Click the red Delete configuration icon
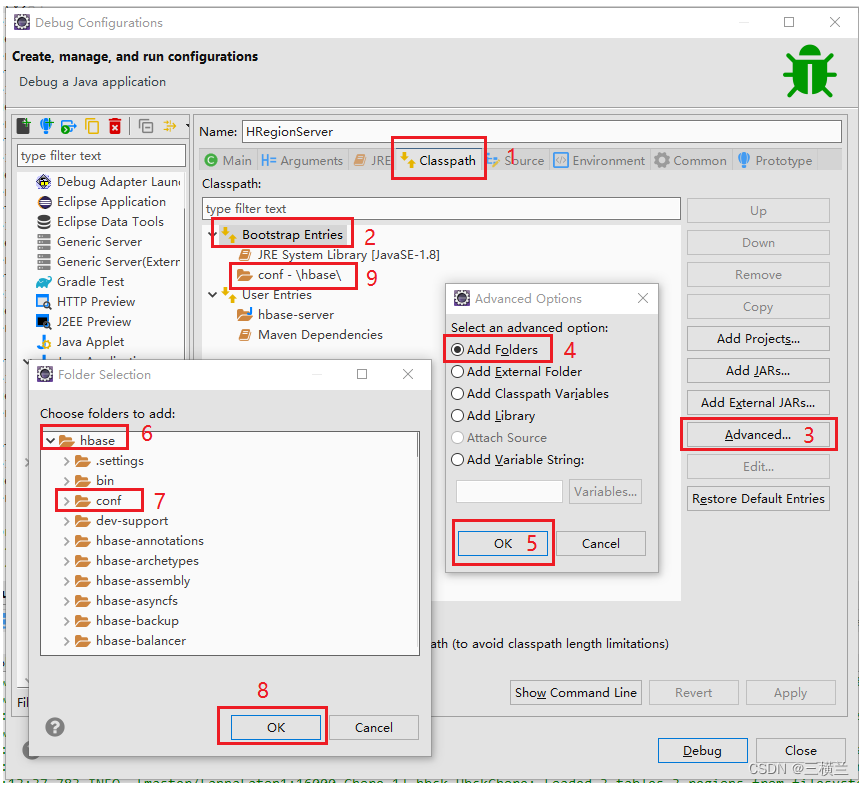 (x=115, y=127)
